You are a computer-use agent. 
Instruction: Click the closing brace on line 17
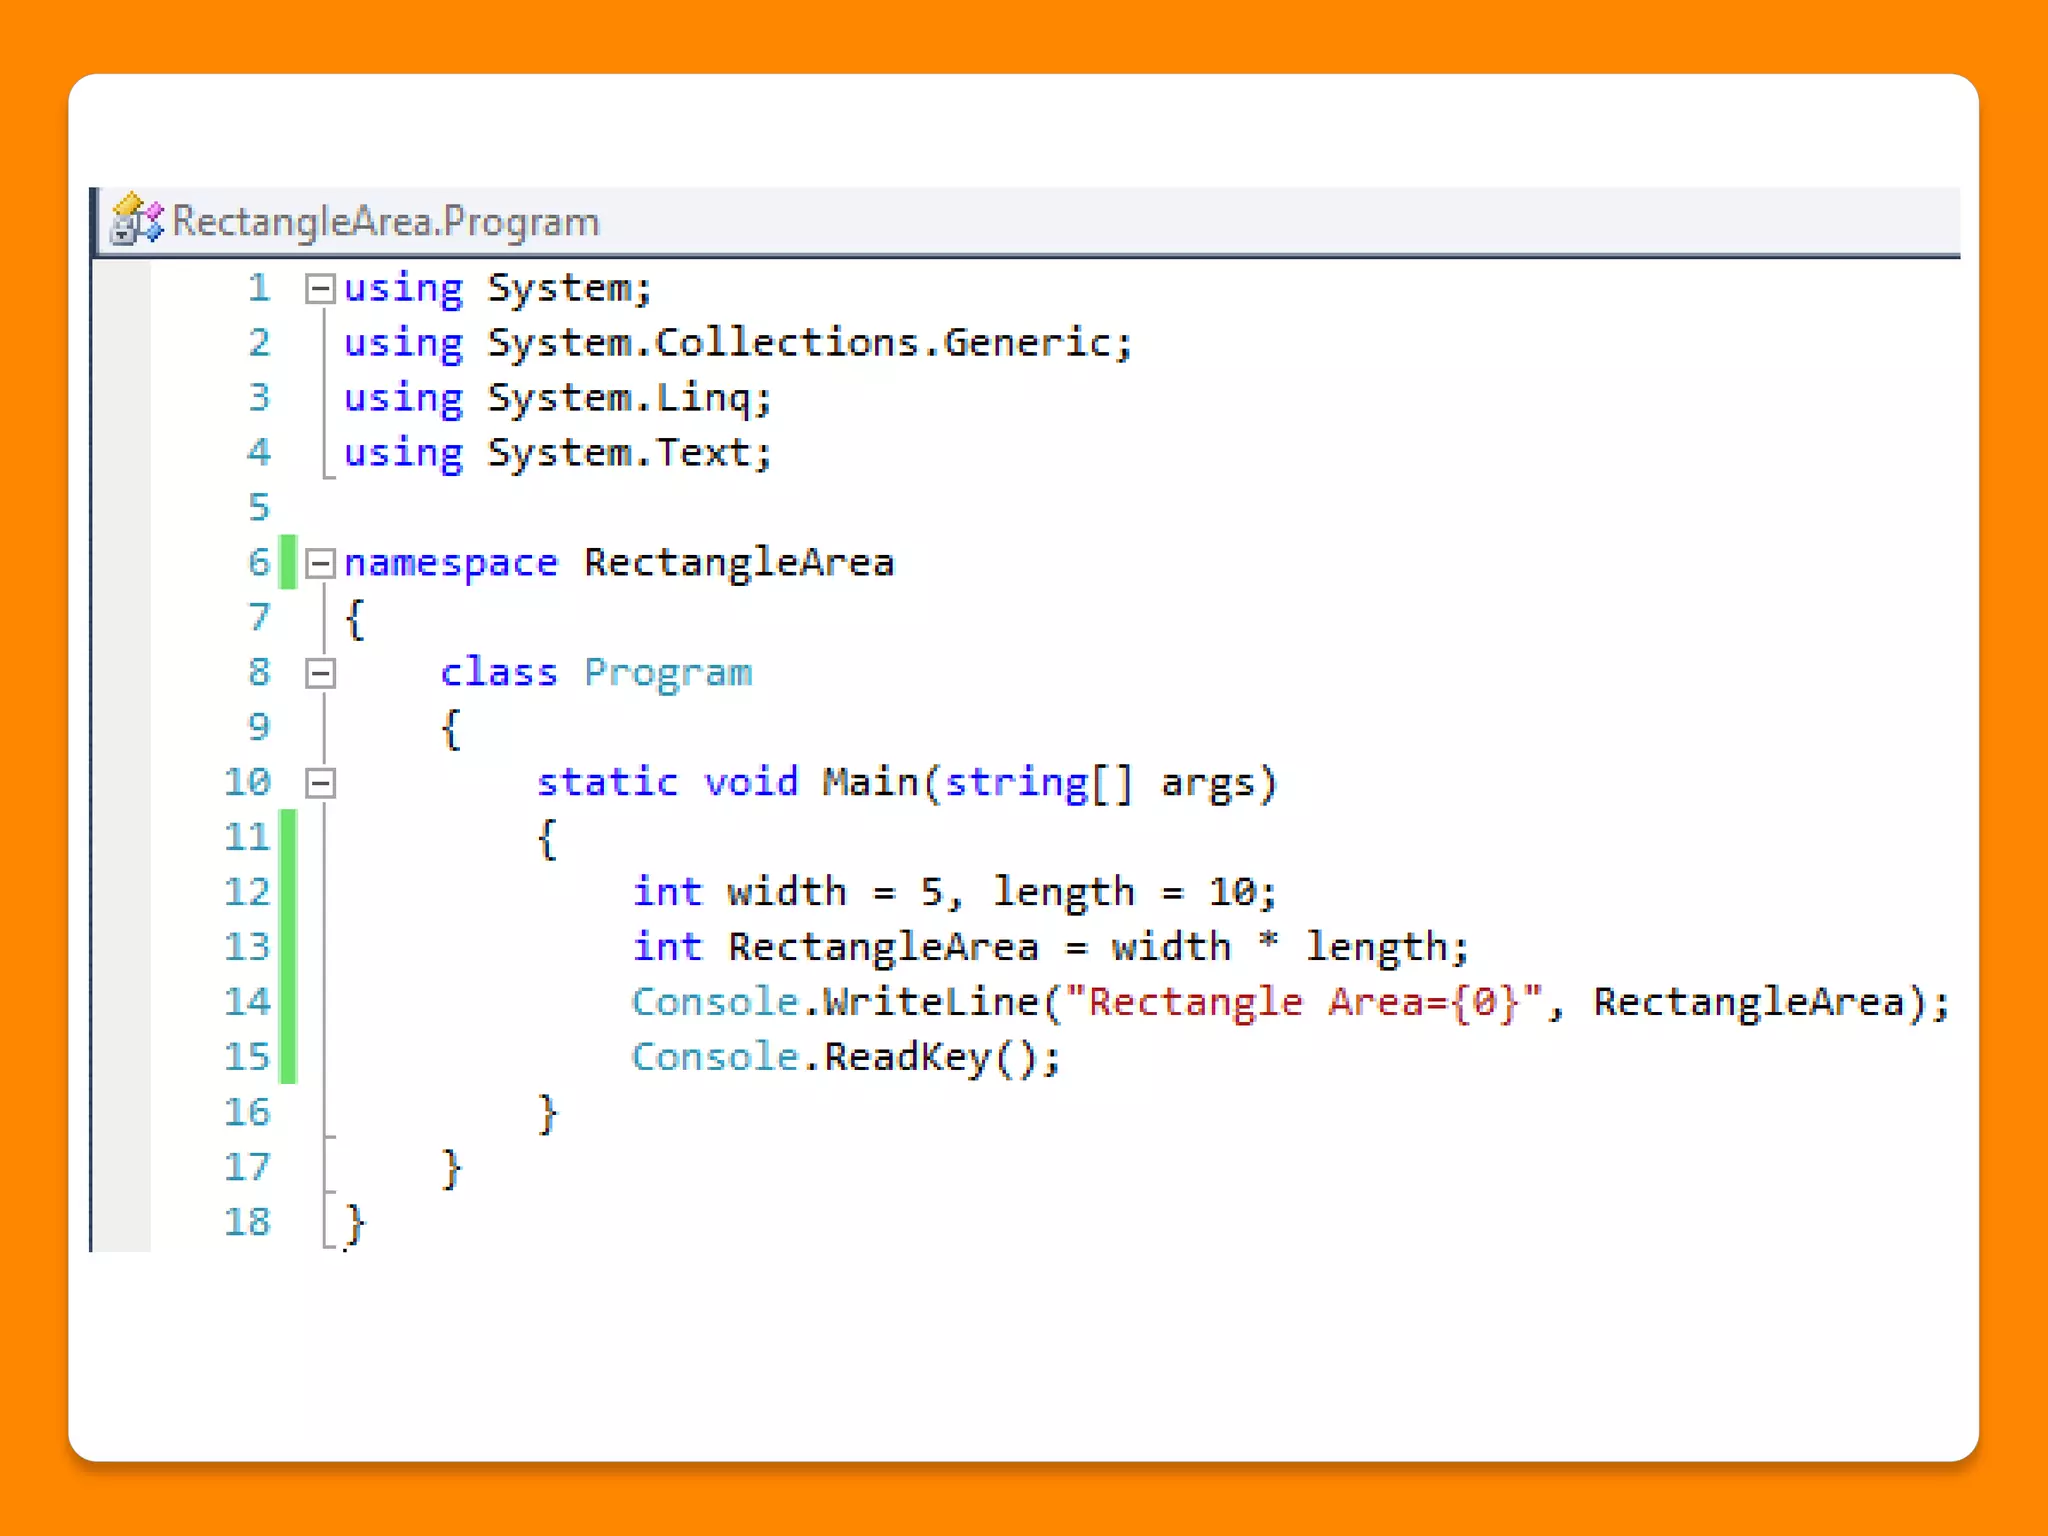(x=451, y=1168)
